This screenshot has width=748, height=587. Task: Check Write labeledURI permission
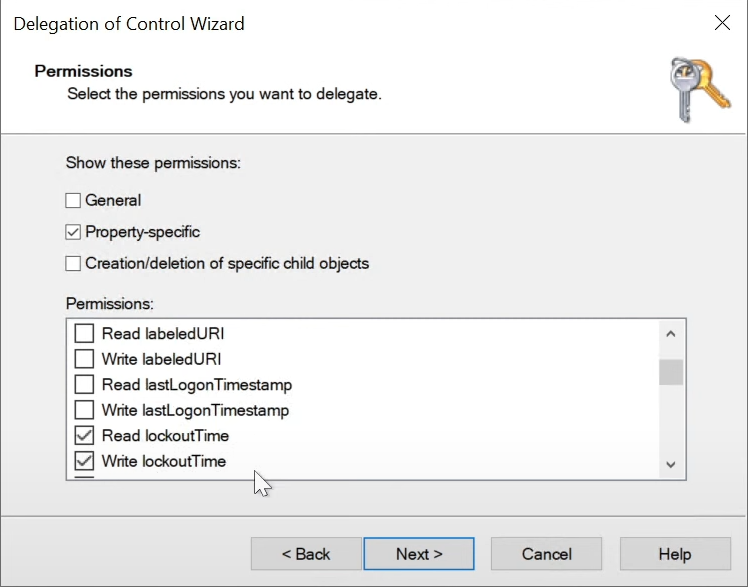click(x=84, y=359)
